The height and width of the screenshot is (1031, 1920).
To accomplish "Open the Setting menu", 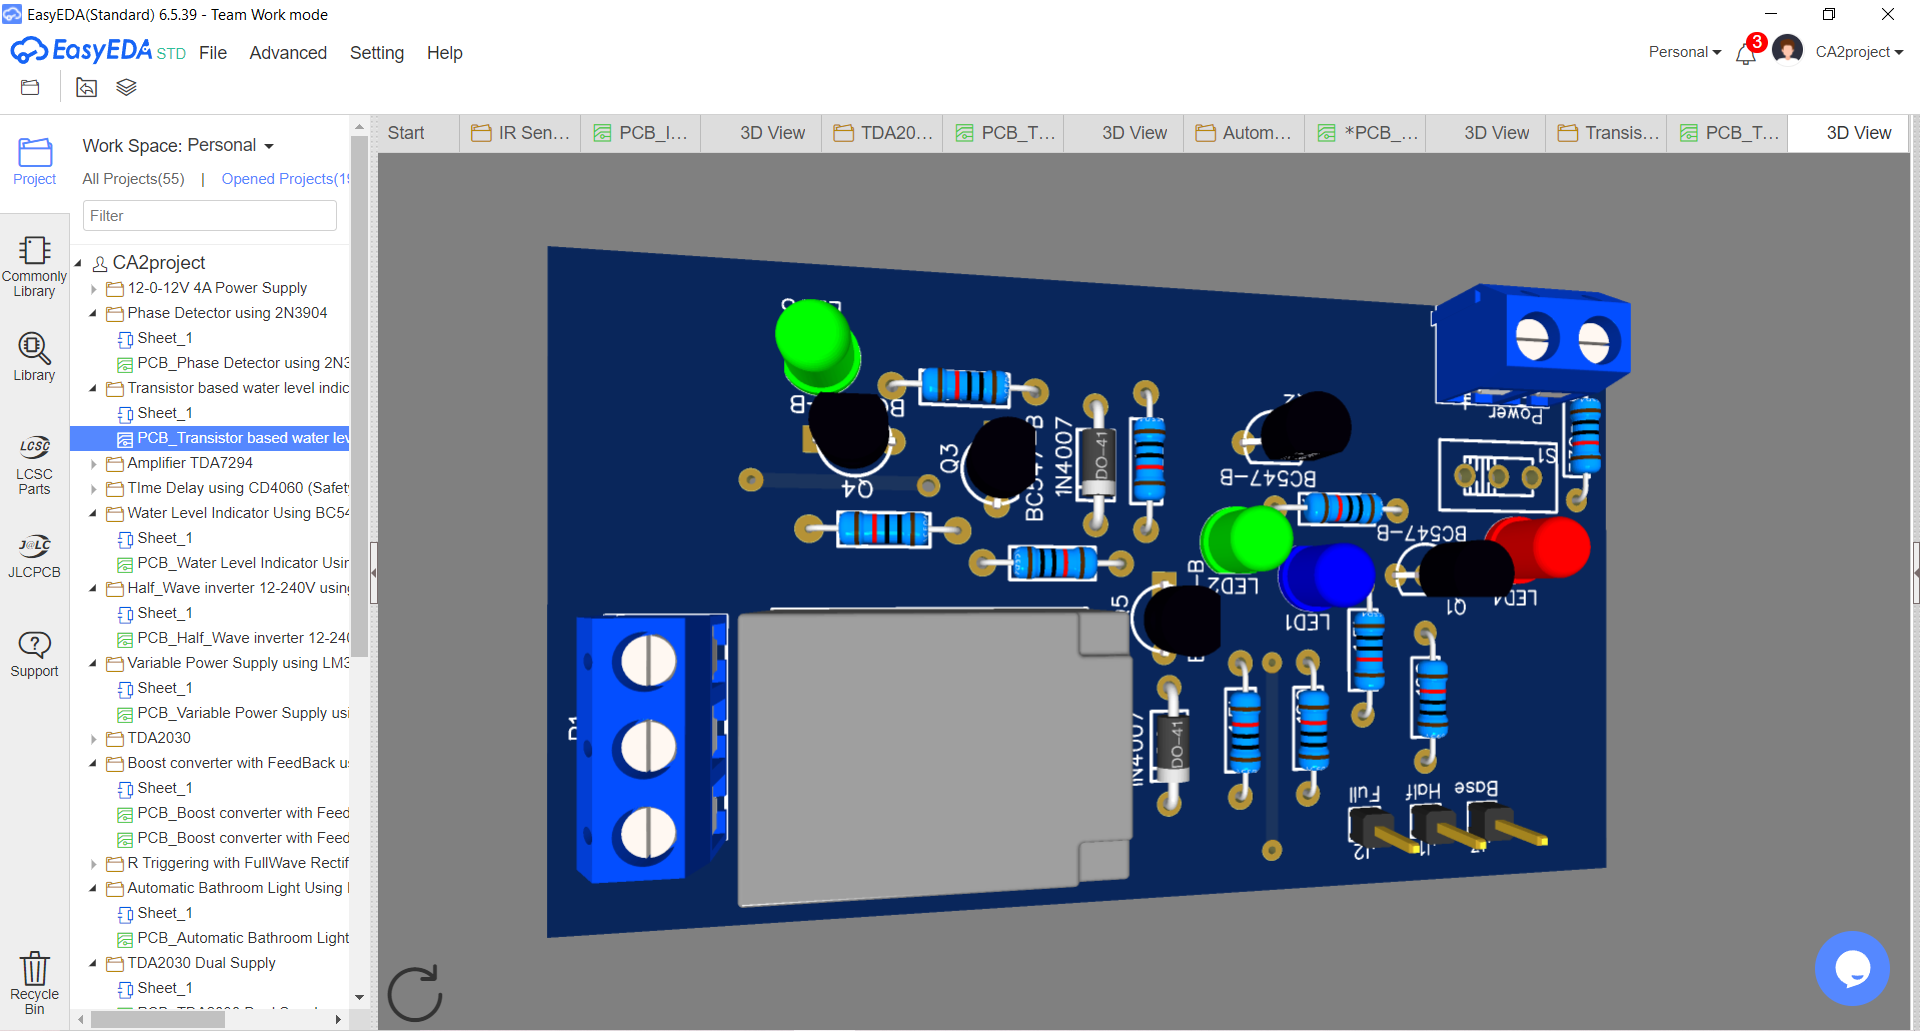I will coord(377,53).
